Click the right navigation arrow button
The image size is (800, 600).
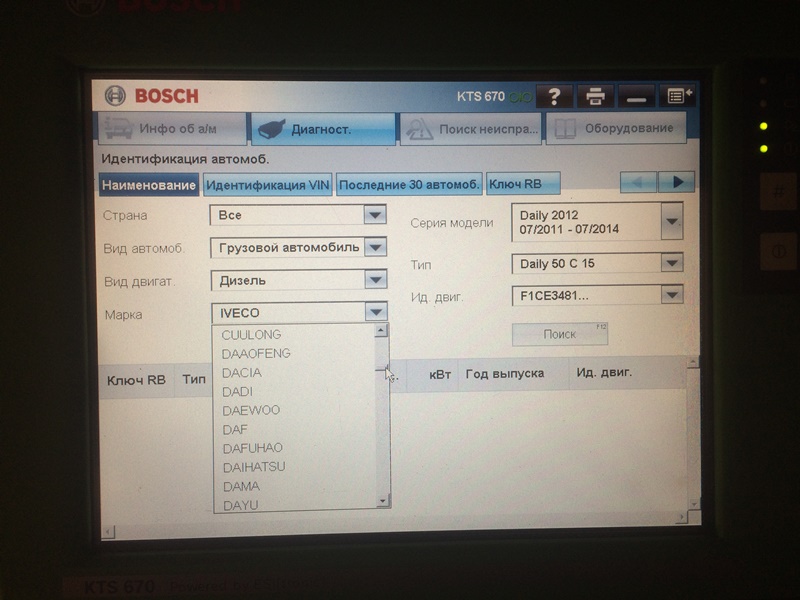click(x=677, y=182)
